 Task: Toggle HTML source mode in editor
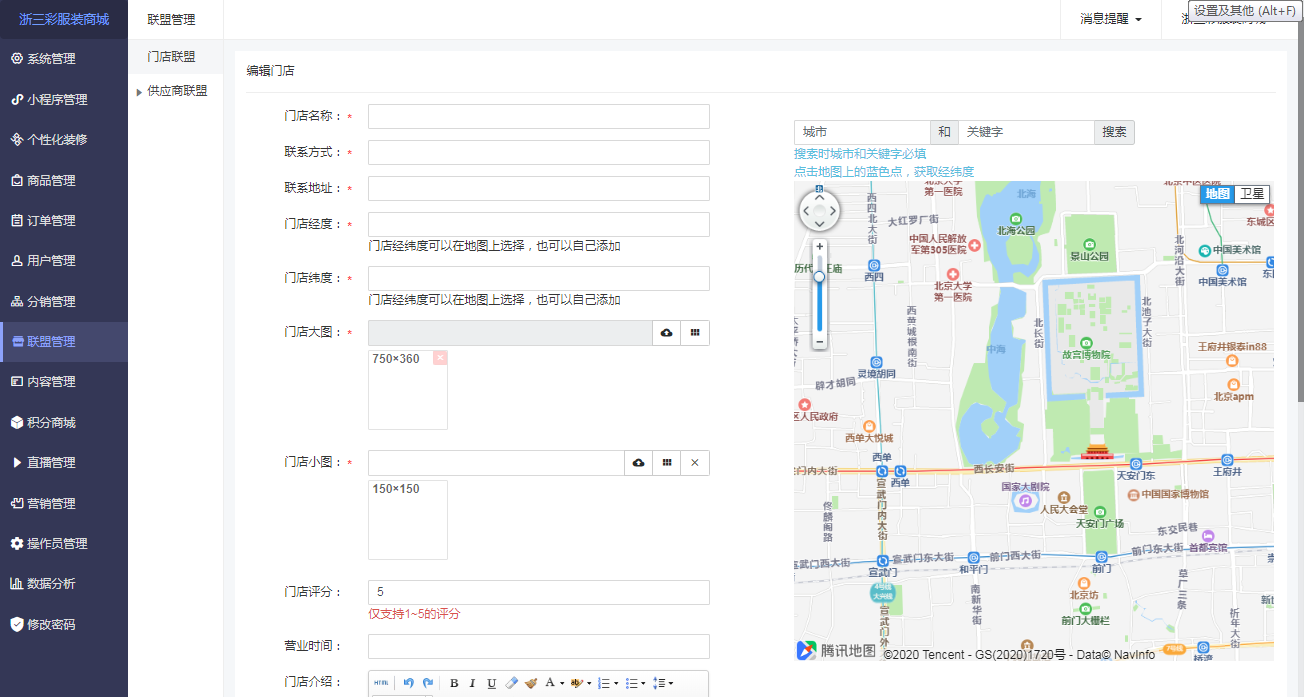(x=381, y=683)
